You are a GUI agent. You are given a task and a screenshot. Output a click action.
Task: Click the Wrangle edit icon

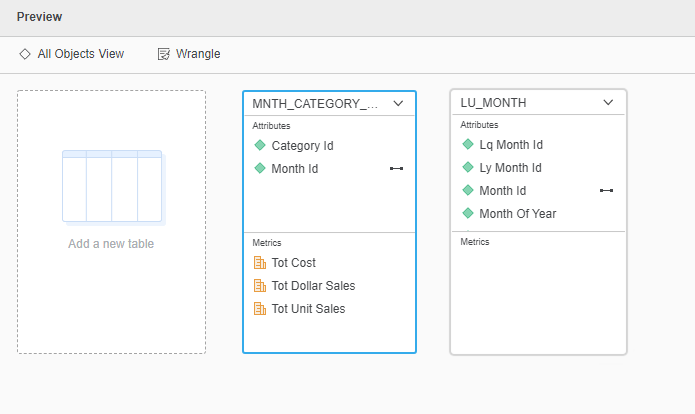click(164, 54)
